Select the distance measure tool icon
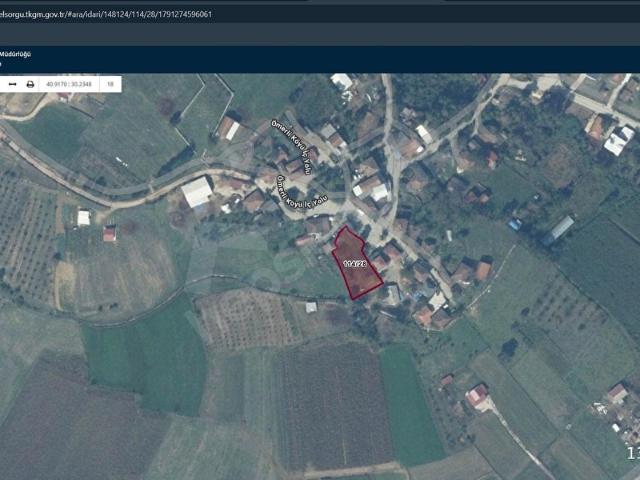This screenshot has height=480, width=640. tap(13, 84)
